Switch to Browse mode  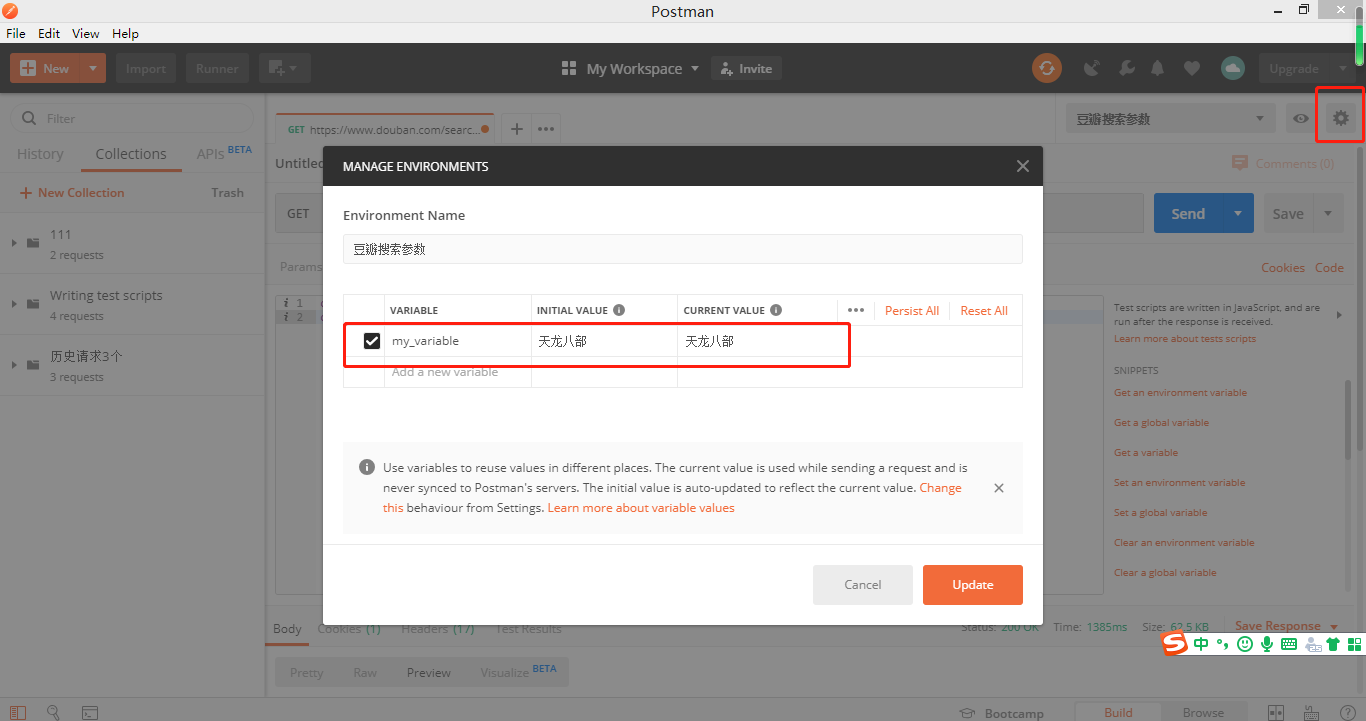(x=1203, y=713)
